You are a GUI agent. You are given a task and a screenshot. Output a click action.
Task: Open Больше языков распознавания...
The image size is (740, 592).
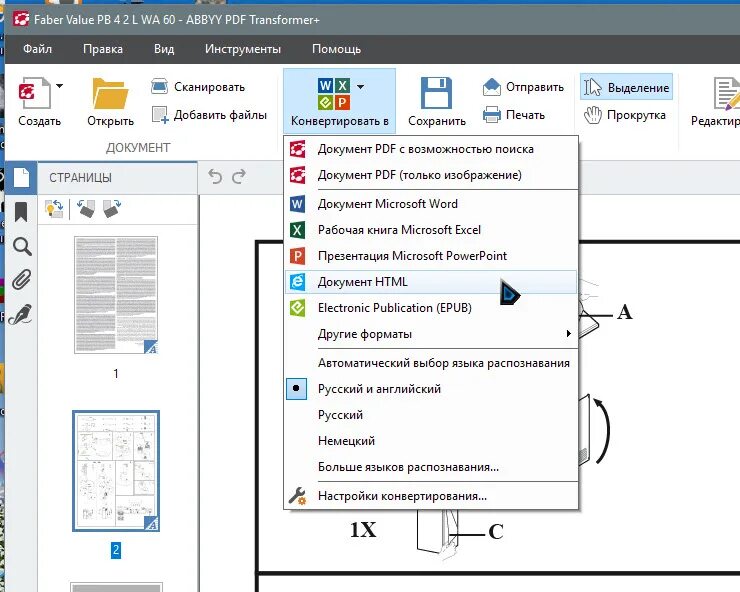tap(431, 467)
